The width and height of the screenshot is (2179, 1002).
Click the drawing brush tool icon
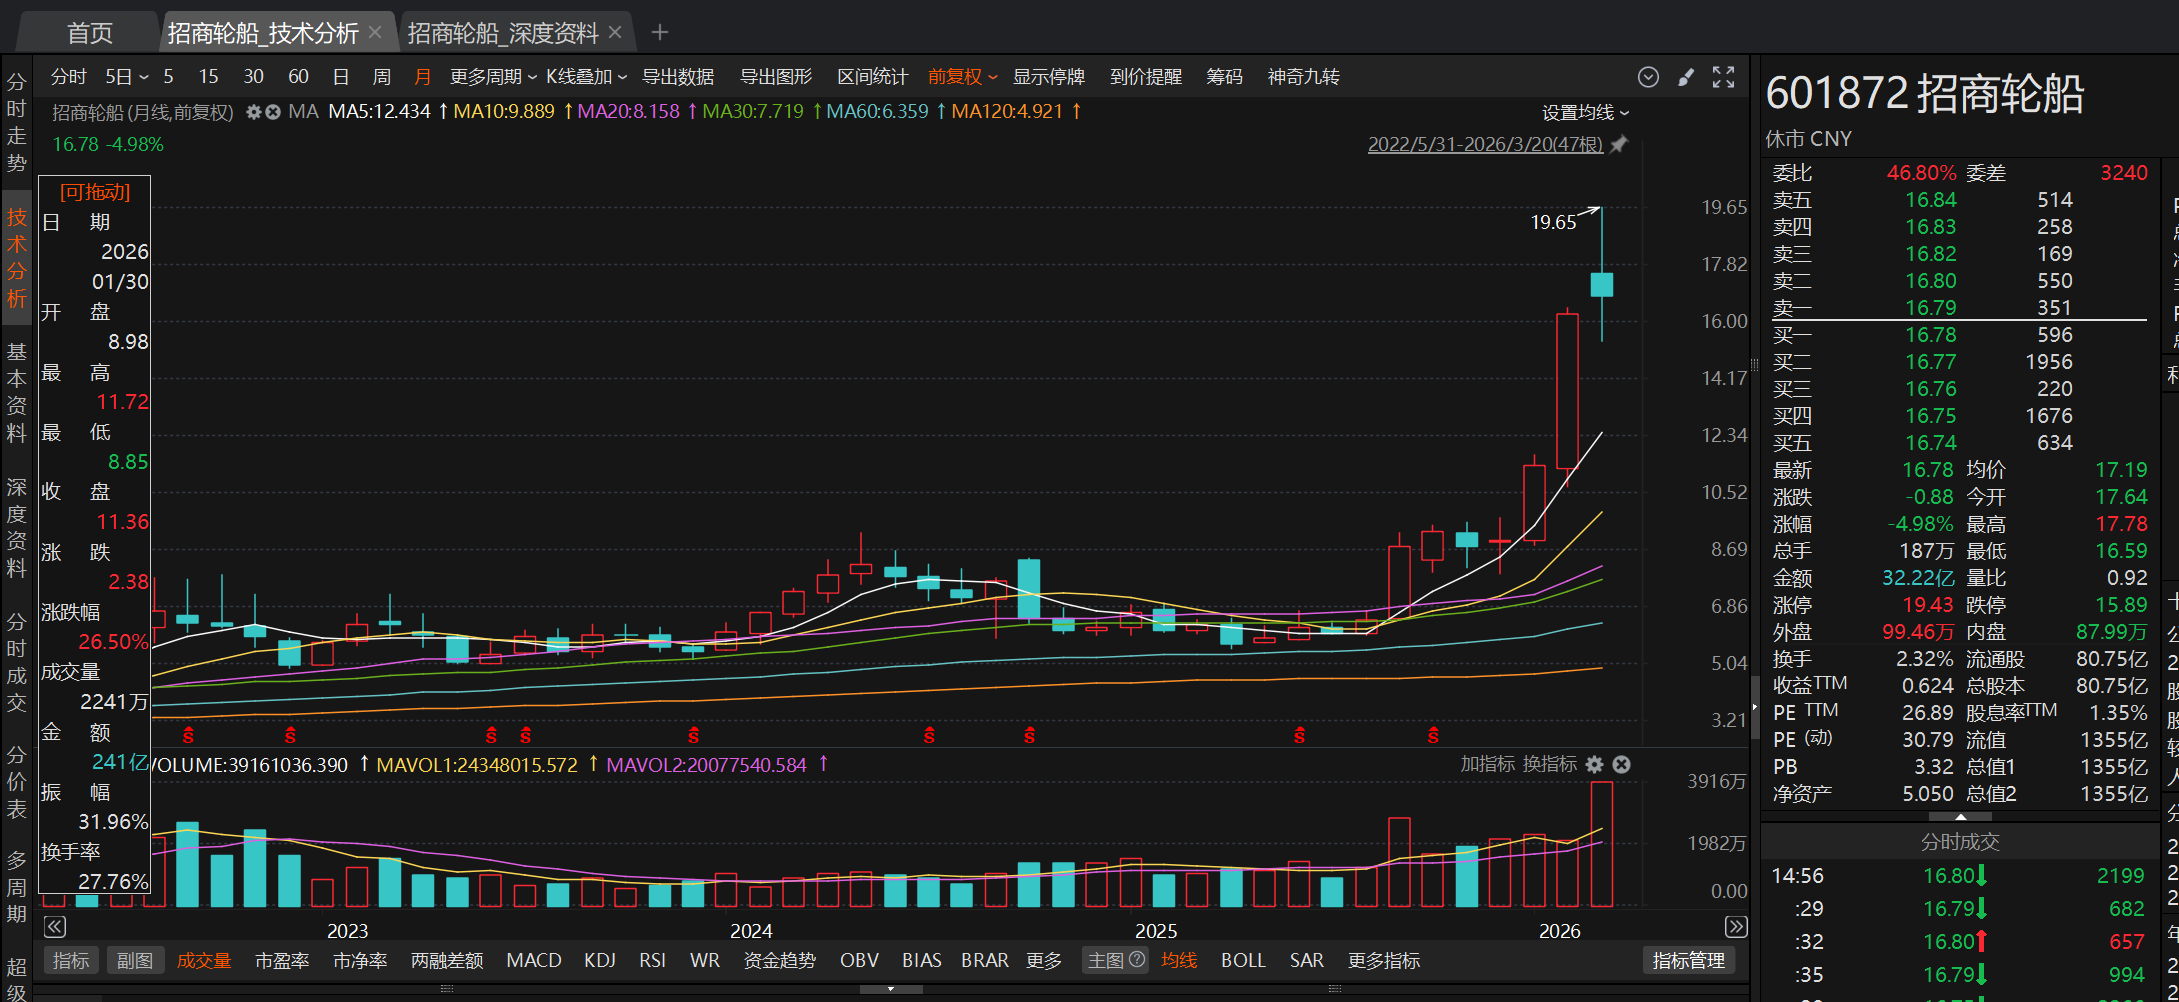1686,77
